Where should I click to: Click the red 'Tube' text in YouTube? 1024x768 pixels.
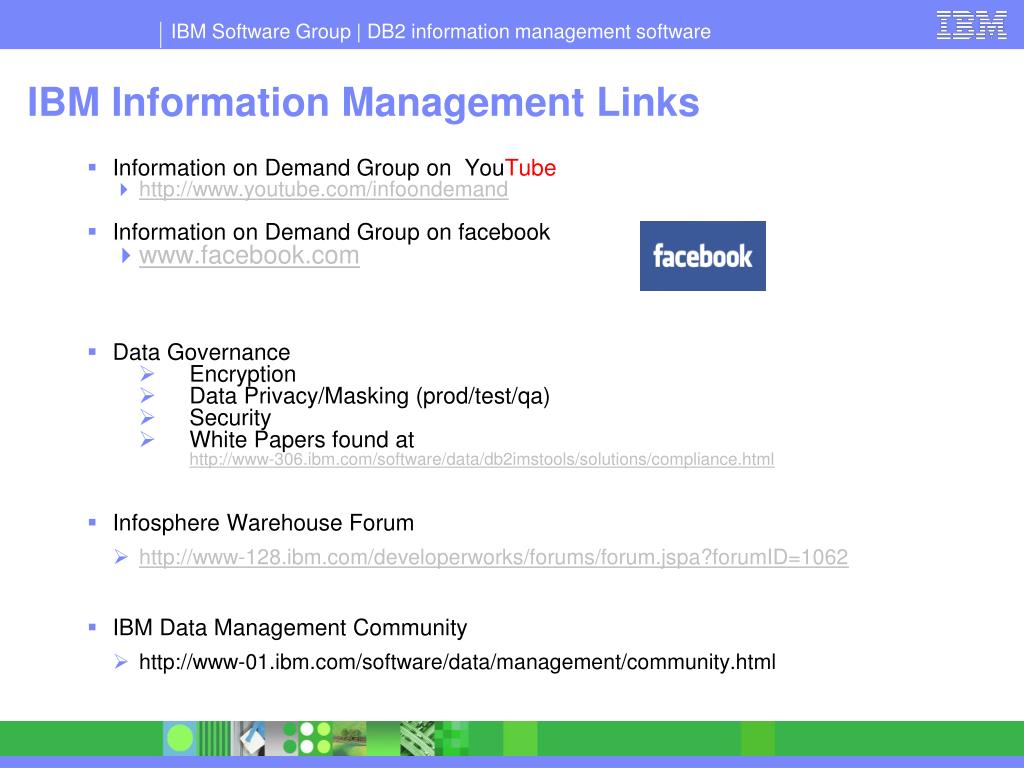click(530, 168)
